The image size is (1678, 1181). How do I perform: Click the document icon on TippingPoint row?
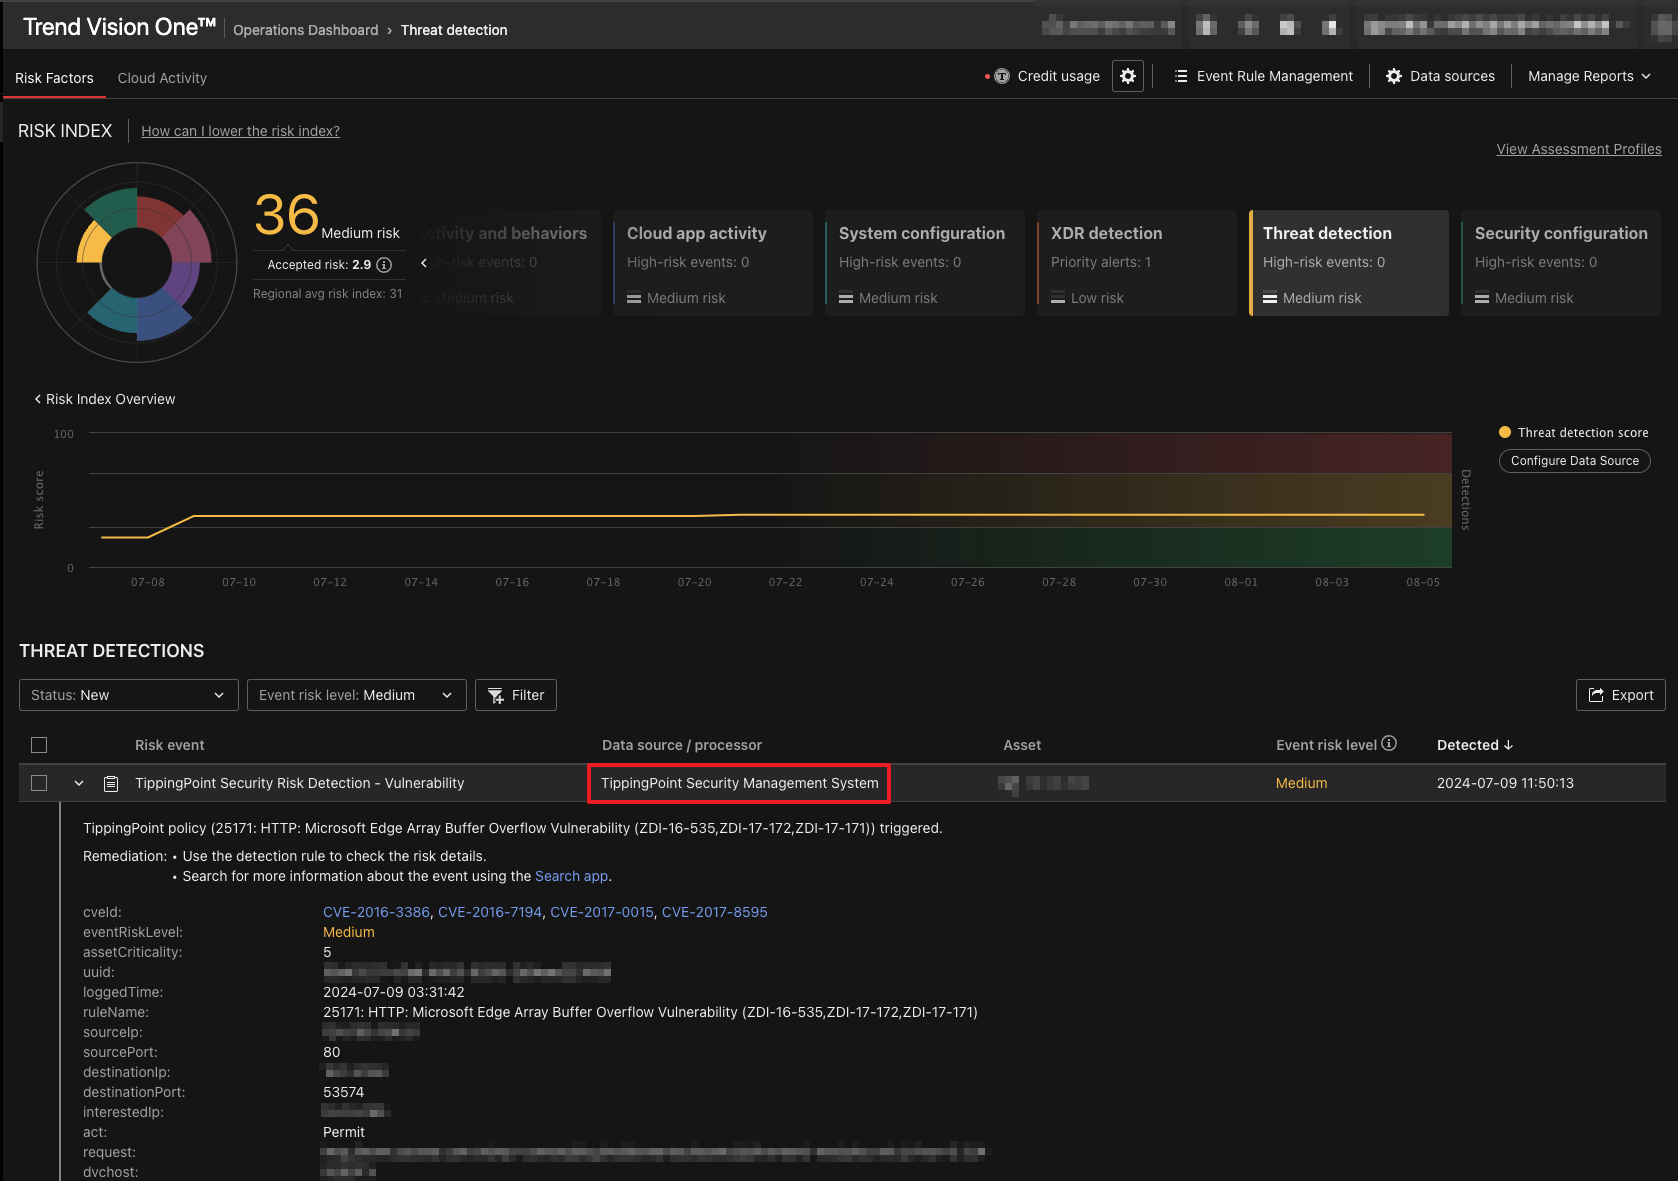tap(111, 783)
